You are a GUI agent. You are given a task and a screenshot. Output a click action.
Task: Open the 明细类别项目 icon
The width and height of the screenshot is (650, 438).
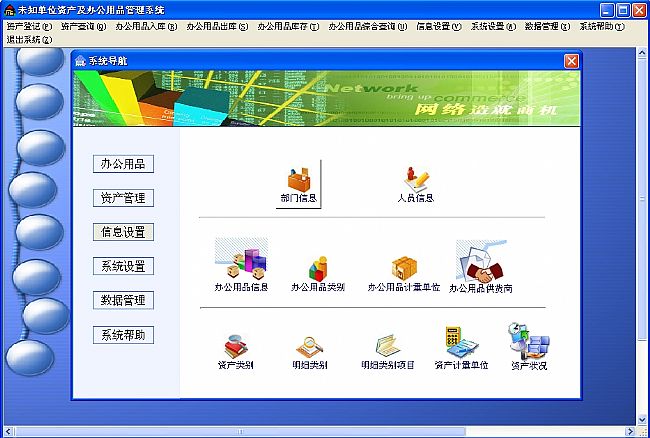pyautogui.click(x=388, y=352)
